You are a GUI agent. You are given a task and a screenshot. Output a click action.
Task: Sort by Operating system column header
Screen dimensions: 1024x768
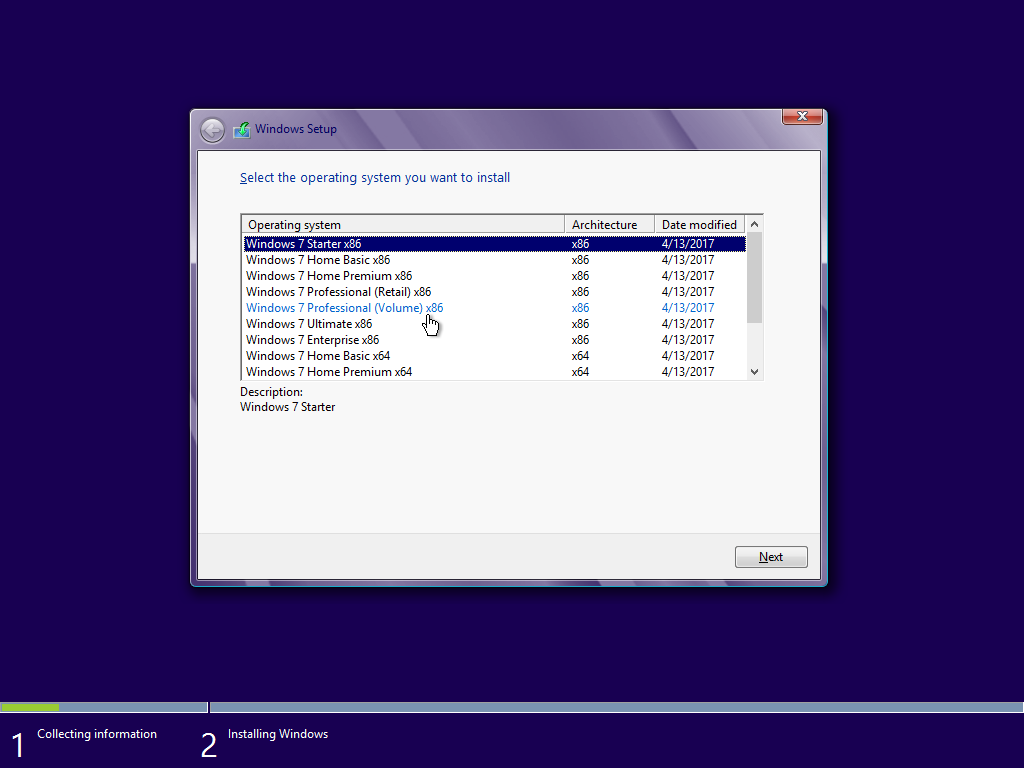pyautogui.click(x=403, y=225)
